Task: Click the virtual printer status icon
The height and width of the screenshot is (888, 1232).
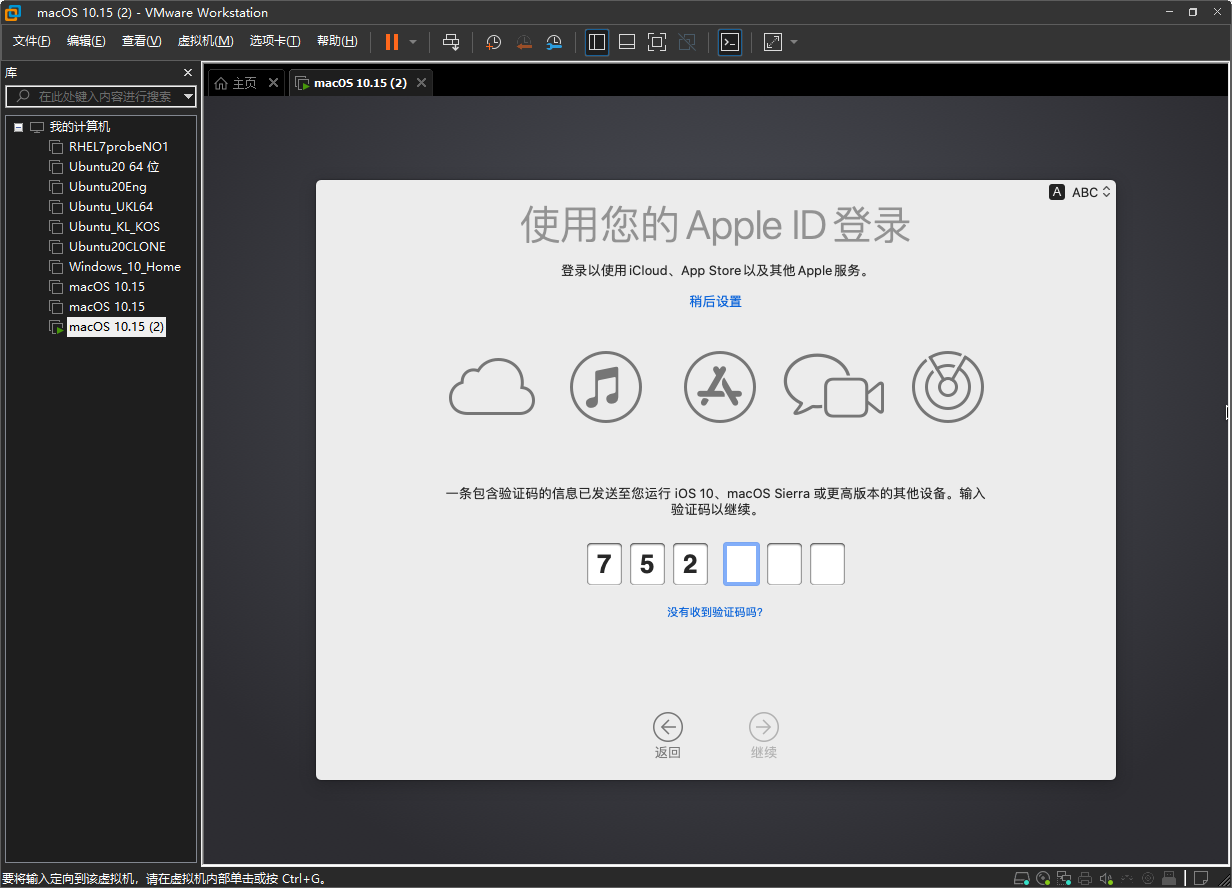Action: [x=1084, y=877]
